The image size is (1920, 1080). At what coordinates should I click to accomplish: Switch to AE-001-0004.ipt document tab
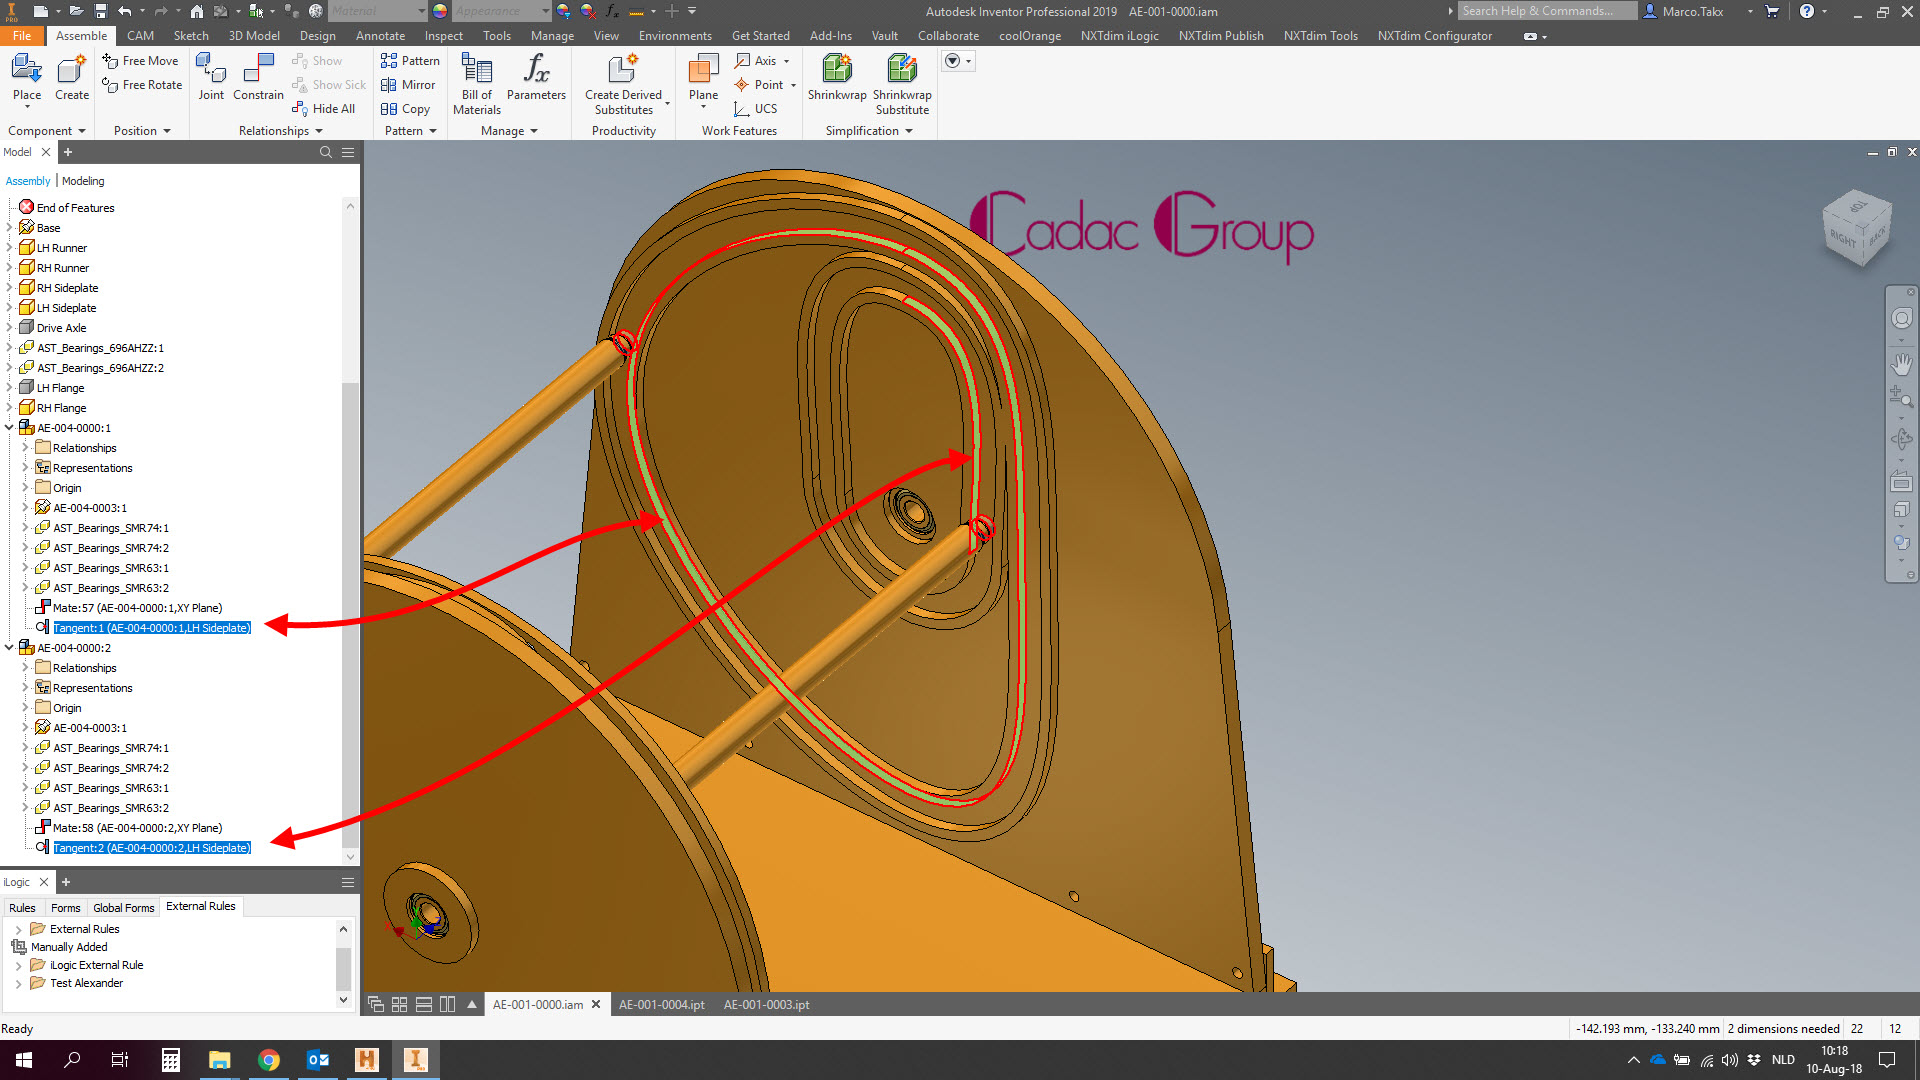click(661, 1004)
